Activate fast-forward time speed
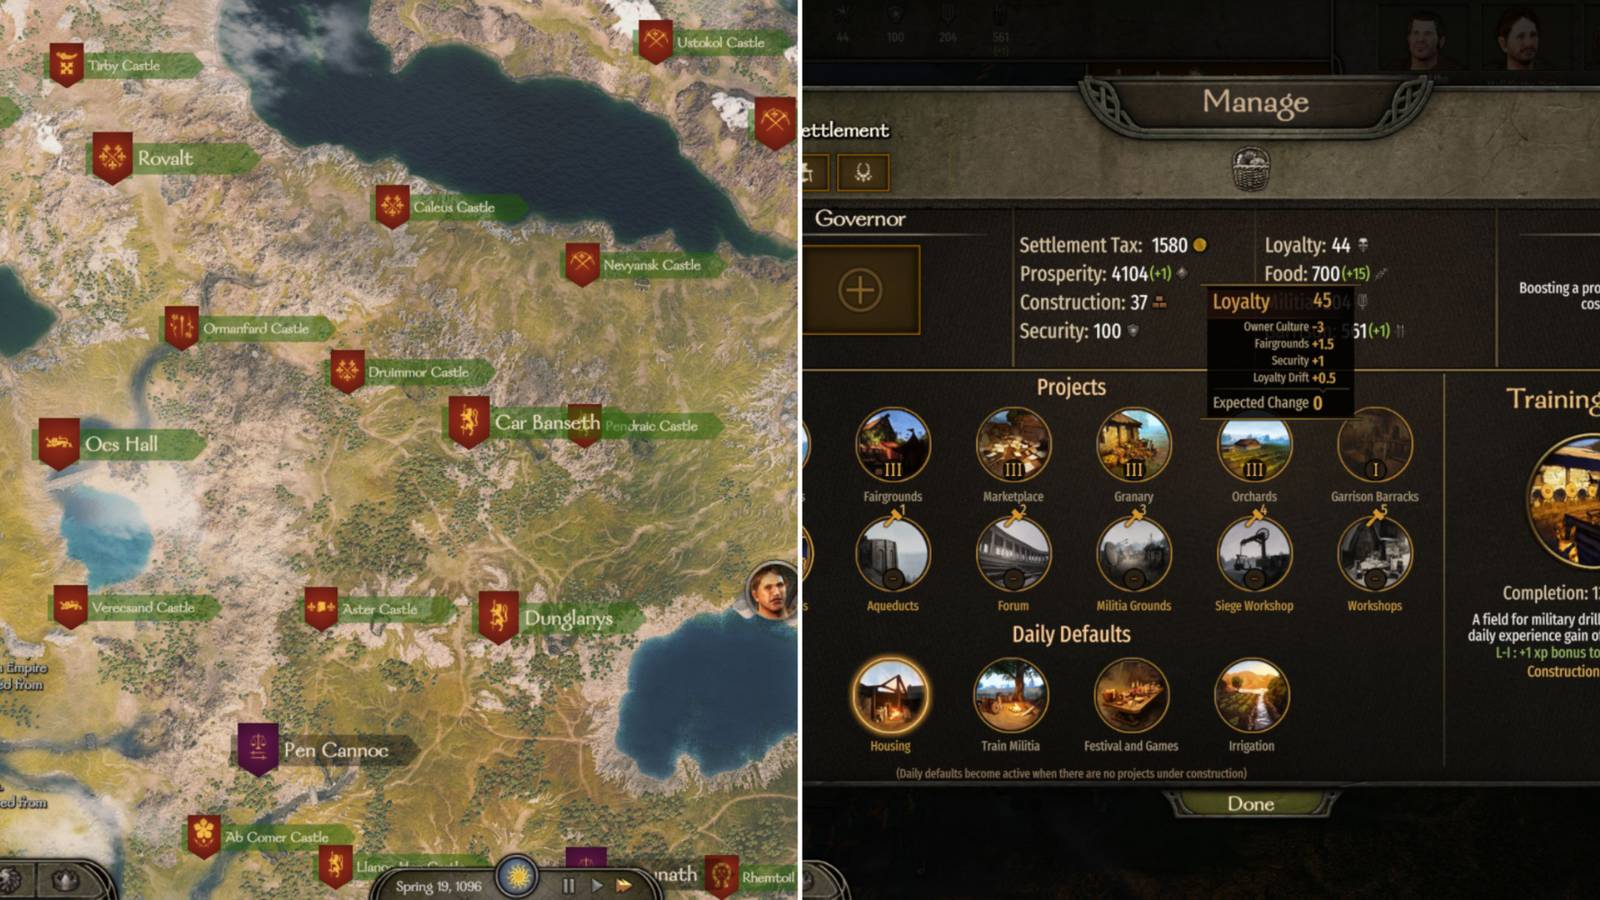 624,885
